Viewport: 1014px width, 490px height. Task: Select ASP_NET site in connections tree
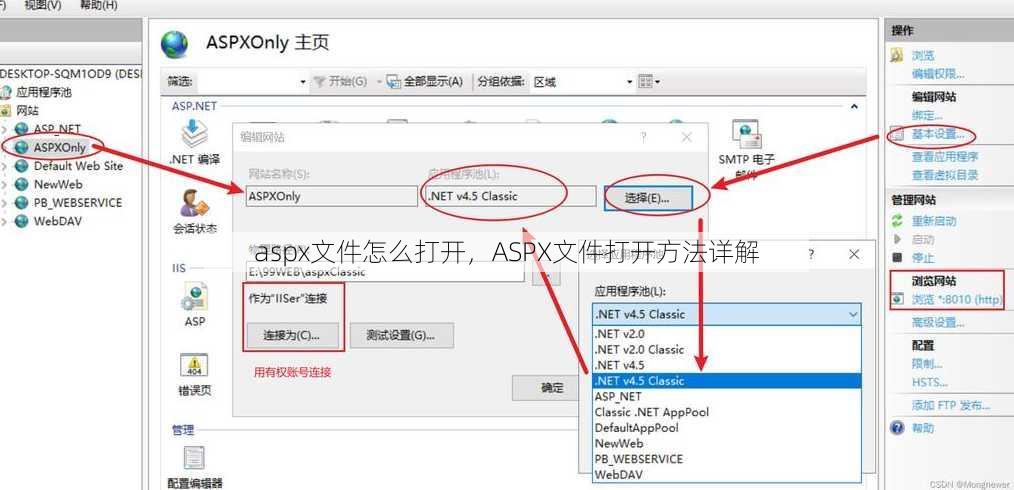click(x=57, y=129)
